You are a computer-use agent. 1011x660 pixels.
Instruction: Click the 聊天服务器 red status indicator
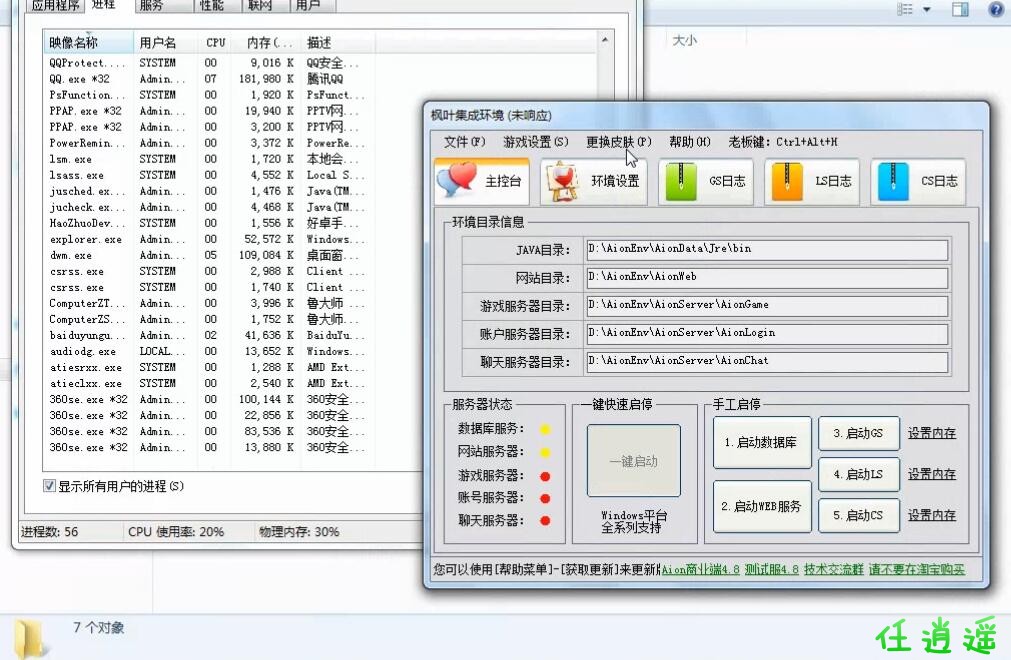[545, 521]
